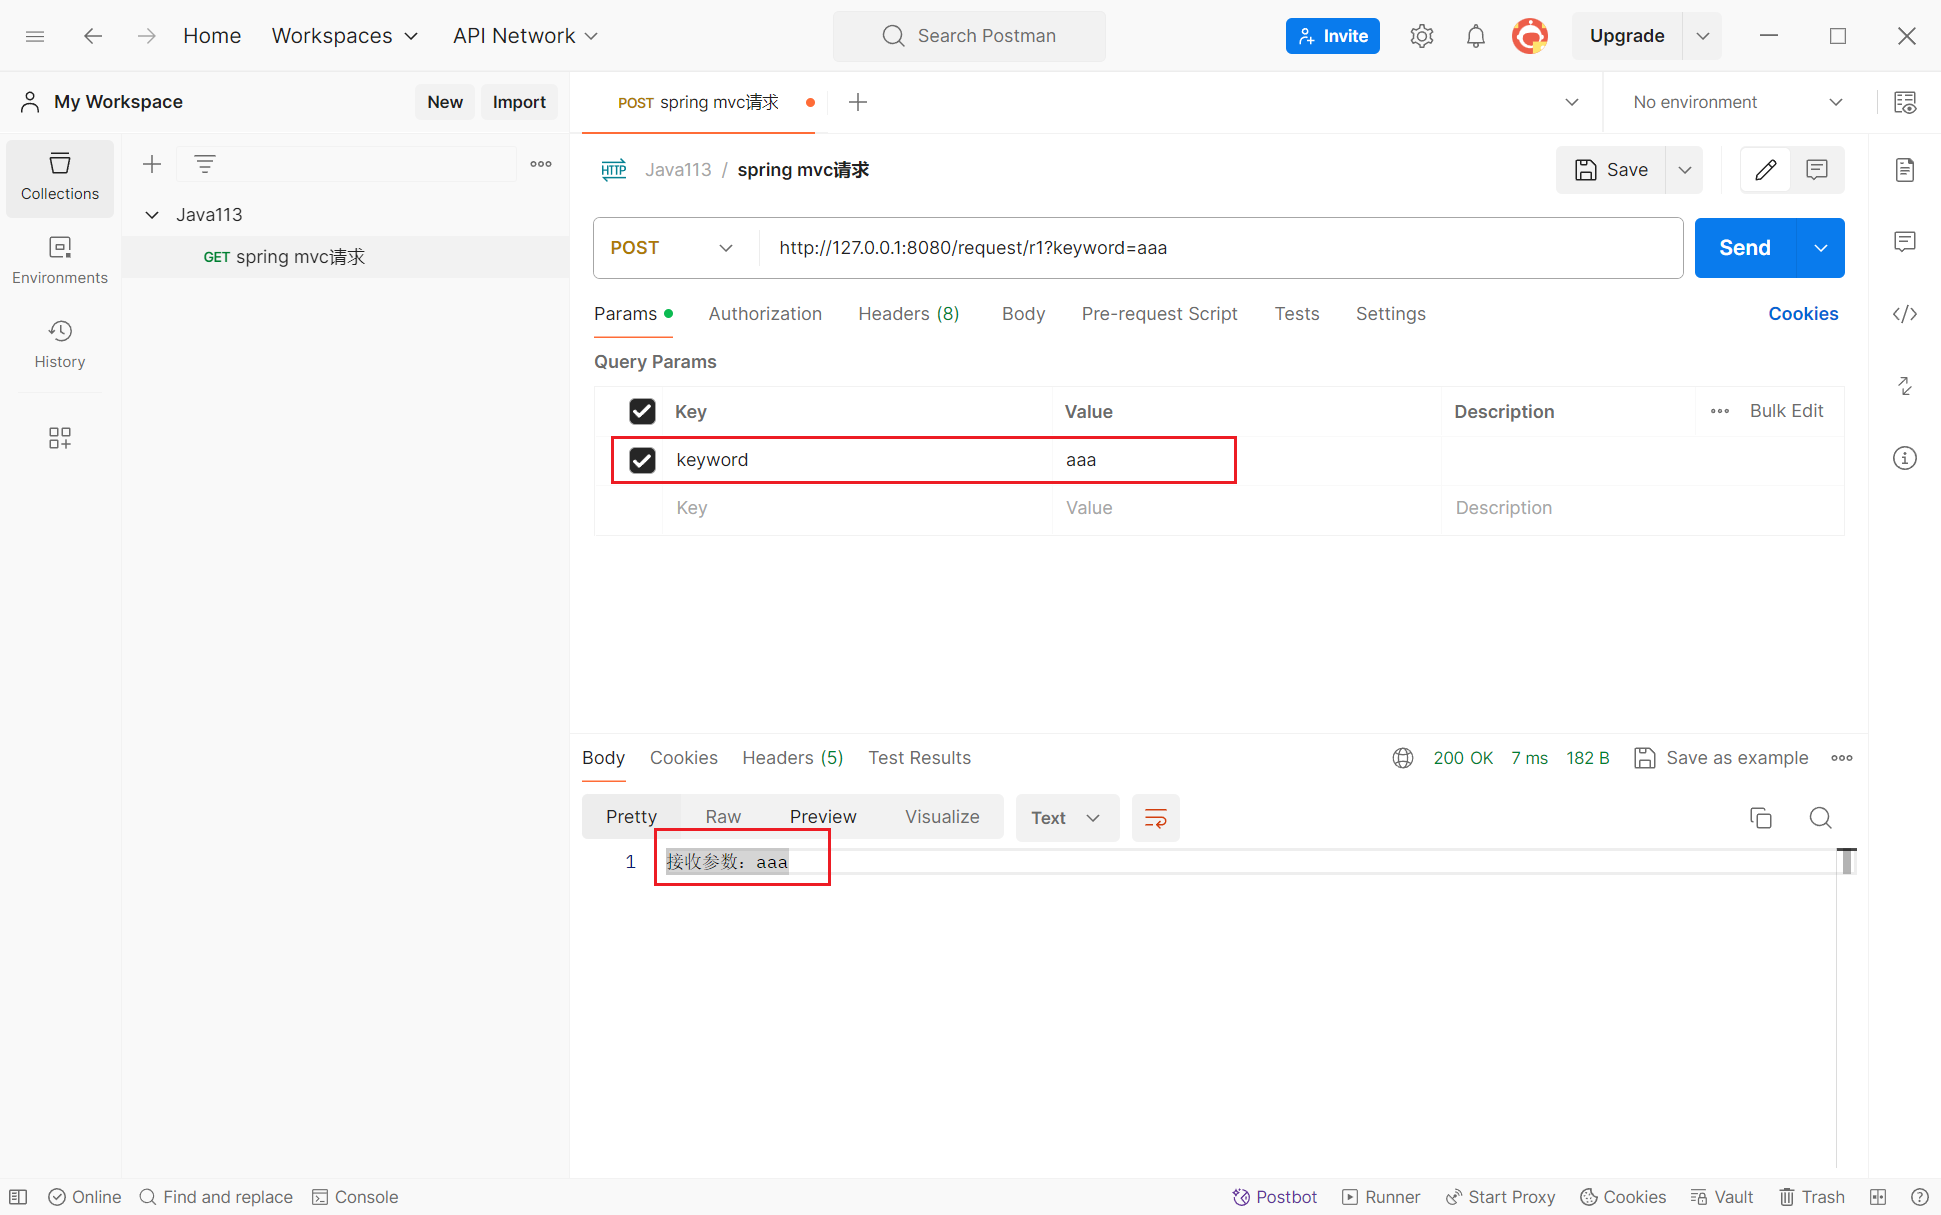Collapse the Java113 collection
This screenshot has width=1941, height=1215.
[x=152, y=215]
